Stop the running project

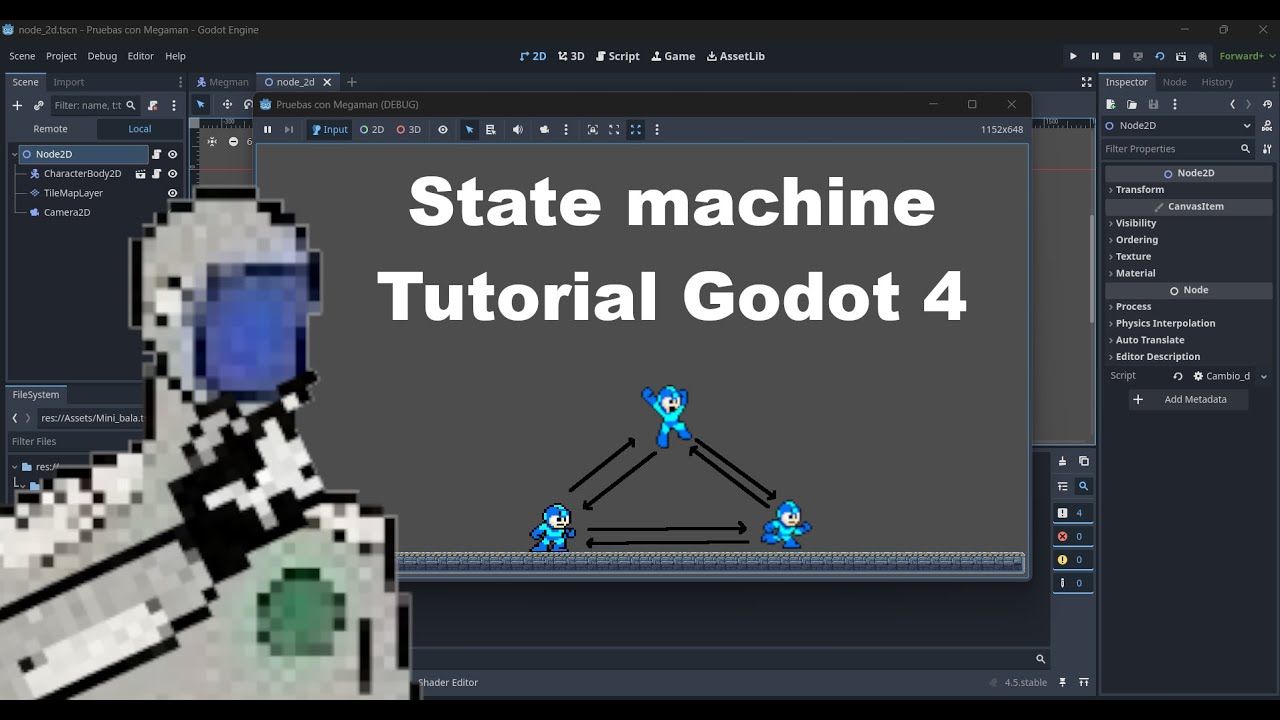(1116, 56)
